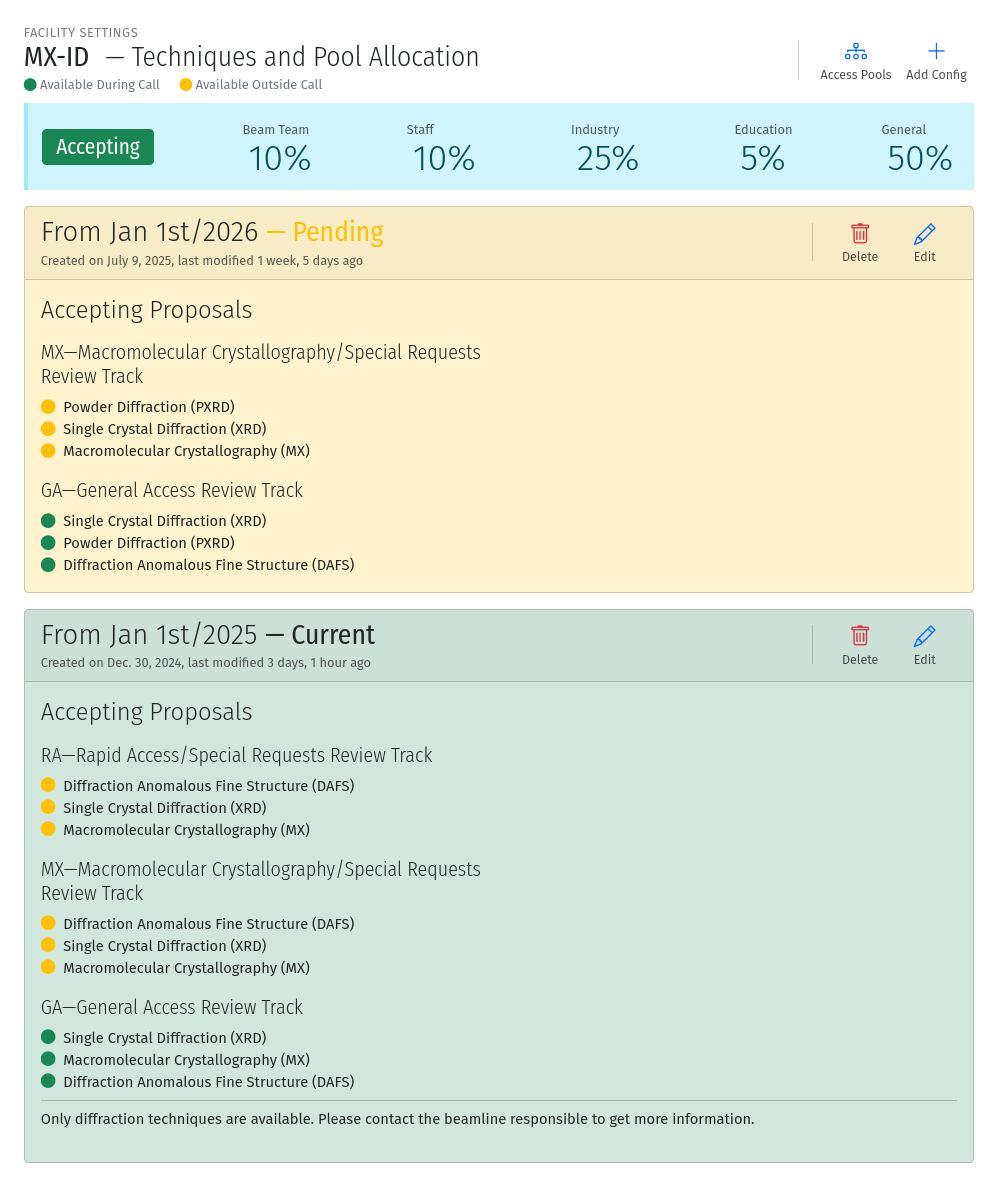Click the orange Pending status label
Viewport: 998px width, 1184px height.
click(x=338, y=232)
